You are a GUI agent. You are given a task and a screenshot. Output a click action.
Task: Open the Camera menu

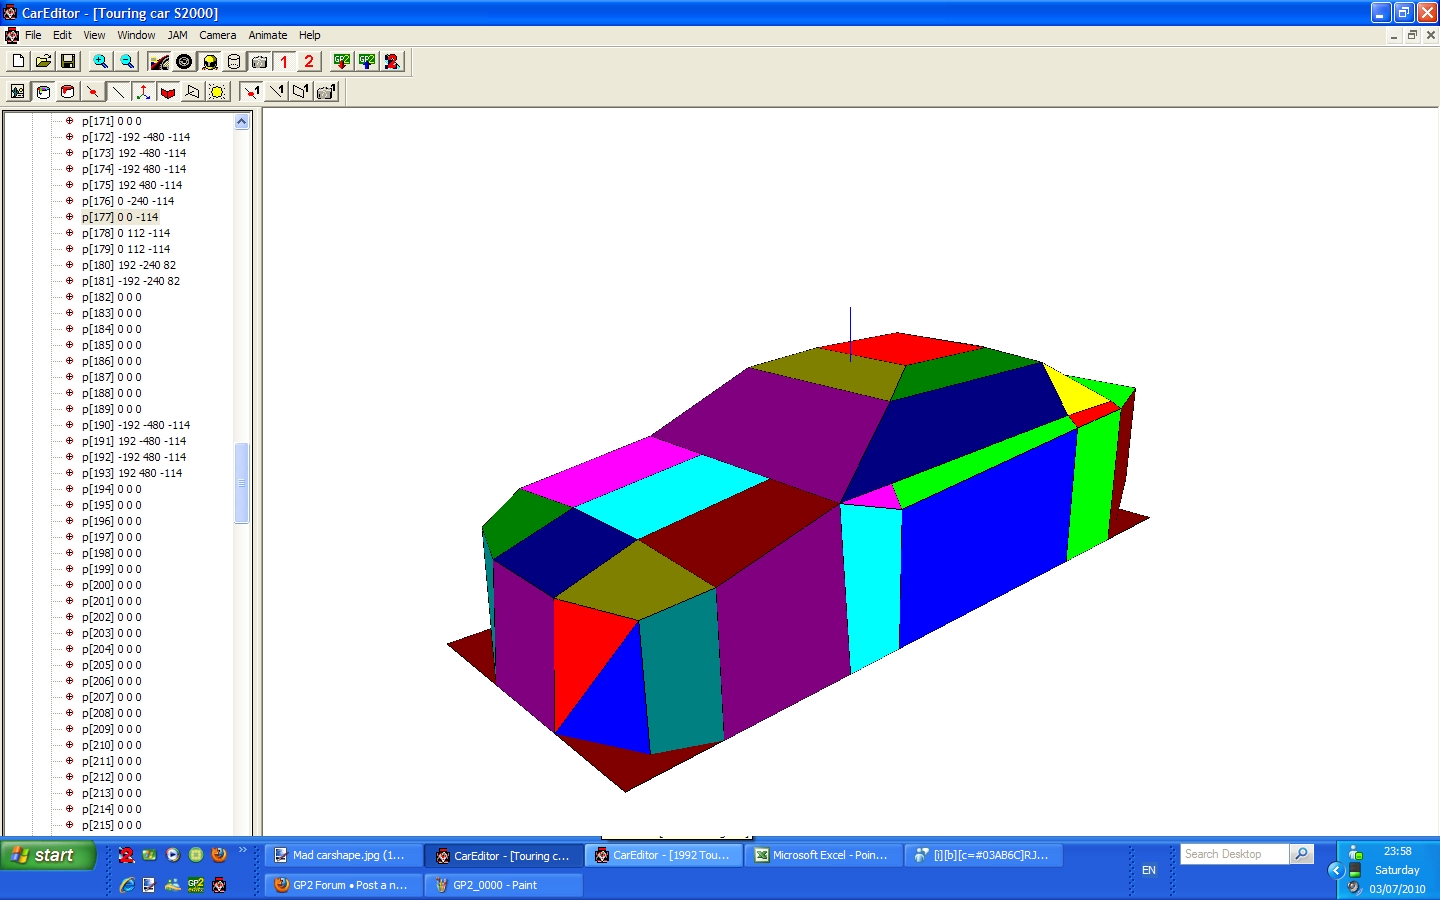tap(217, 35)
